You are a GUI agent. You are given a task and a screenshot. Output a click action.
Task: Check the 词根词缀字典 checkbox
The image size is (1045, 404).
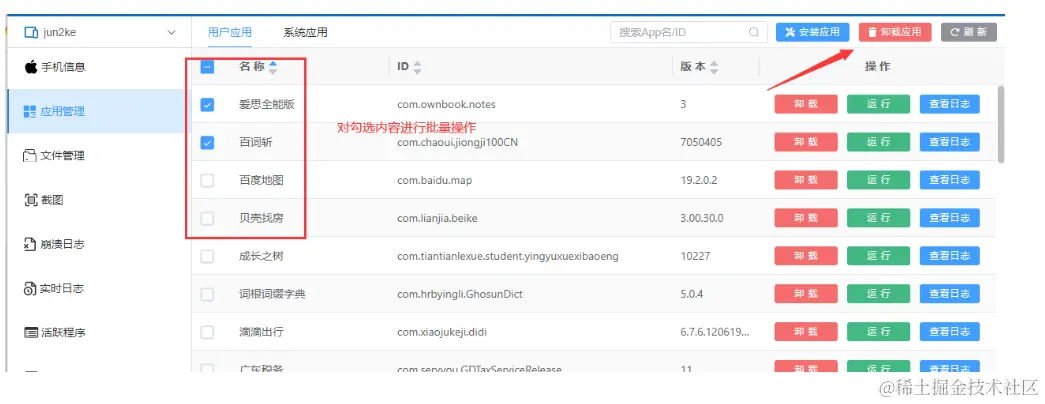[x=207, y=294]
